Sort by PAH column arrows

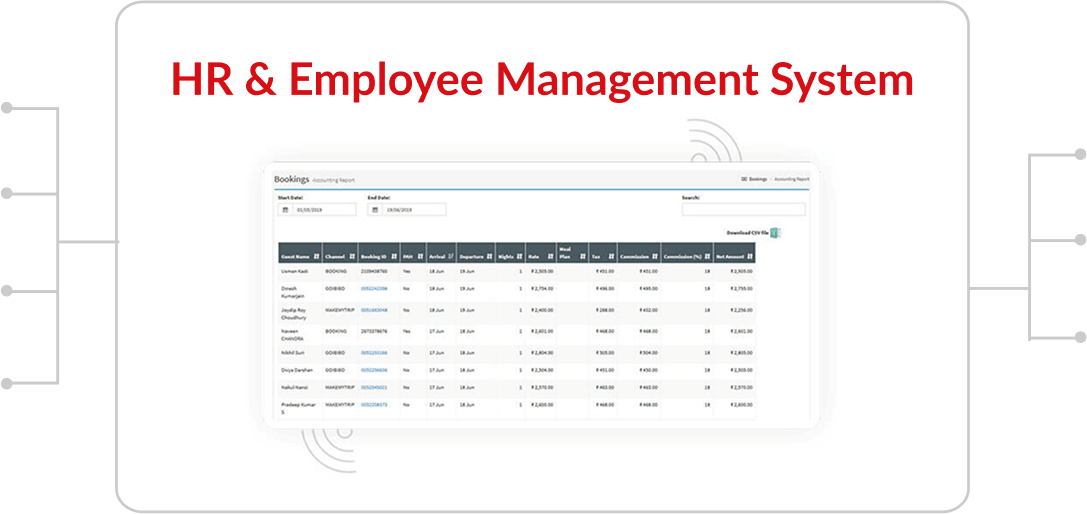coord(420,257)
